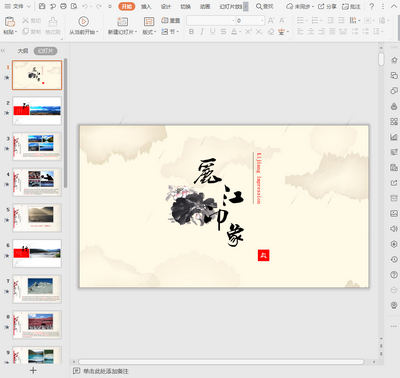Click the vertical scrollbar thumb of editor
The image size is (400, 378).
(381, 59)
